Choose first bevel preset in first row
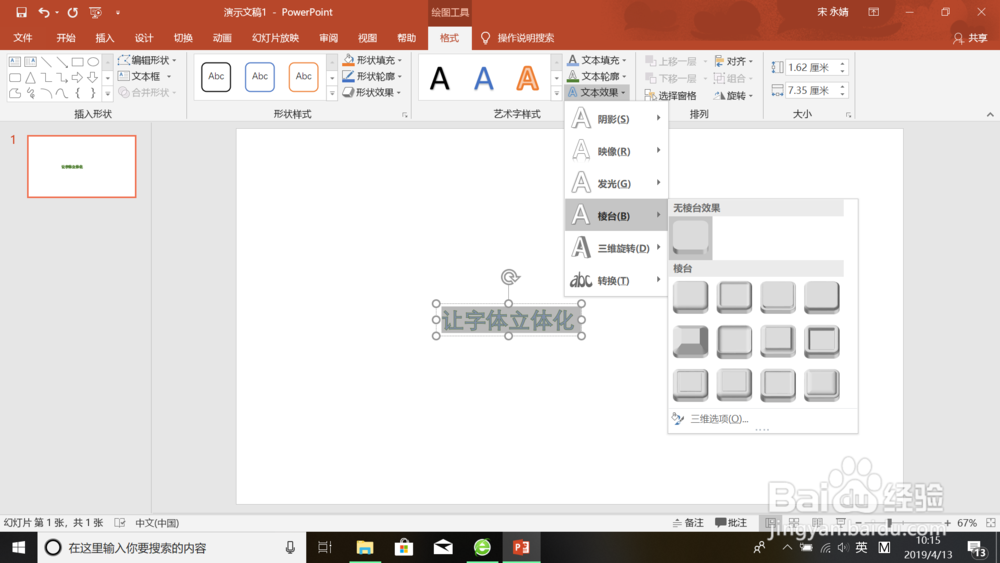 click(691, 297)
